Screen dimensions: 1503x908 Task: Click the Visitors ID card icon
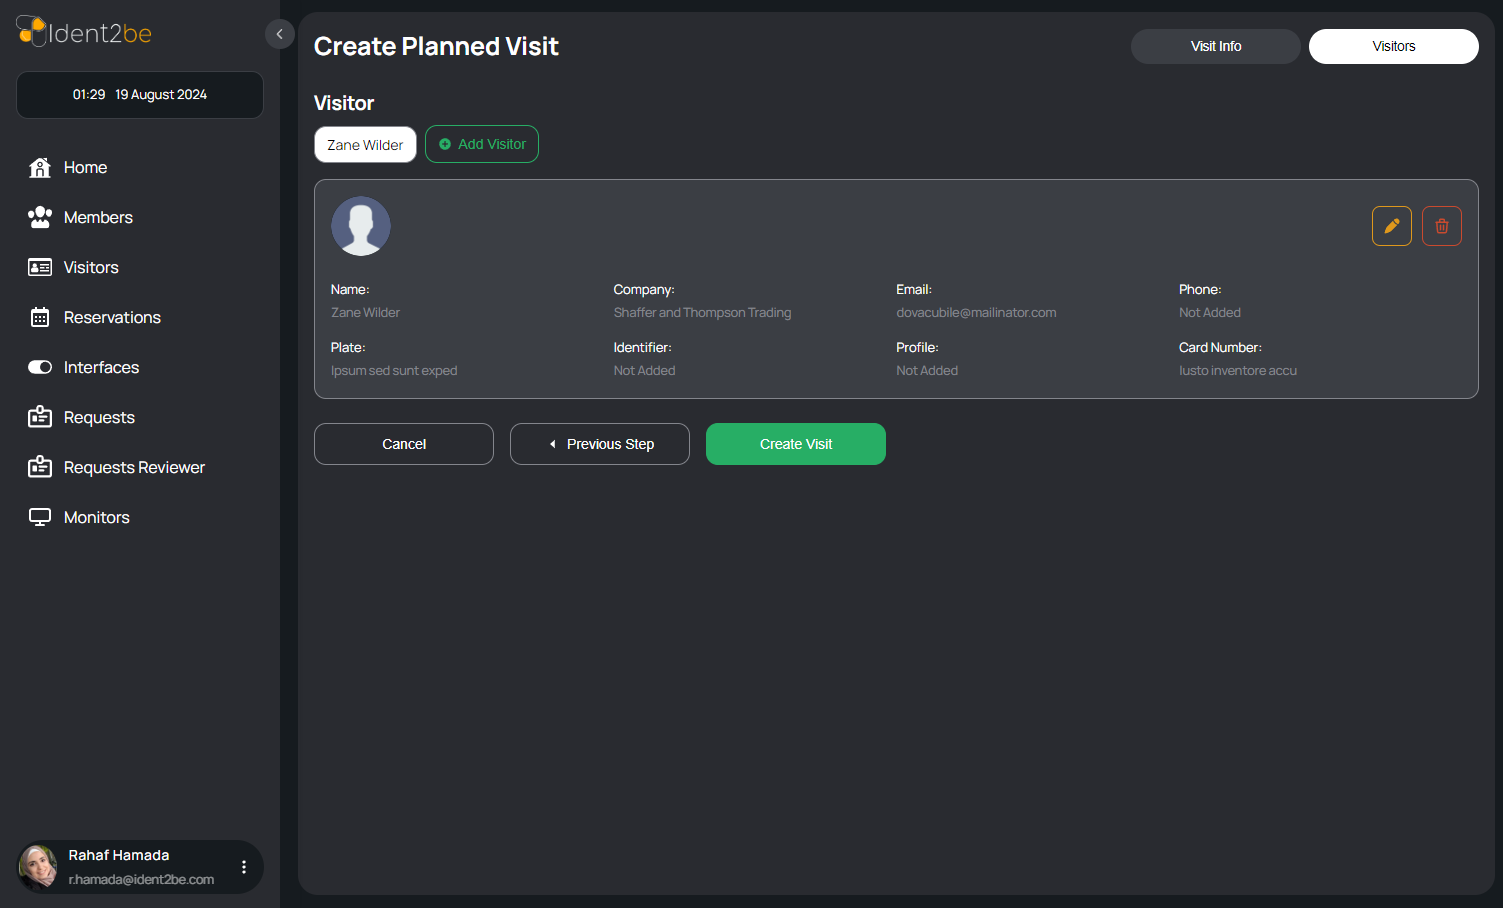pos(40,267)
